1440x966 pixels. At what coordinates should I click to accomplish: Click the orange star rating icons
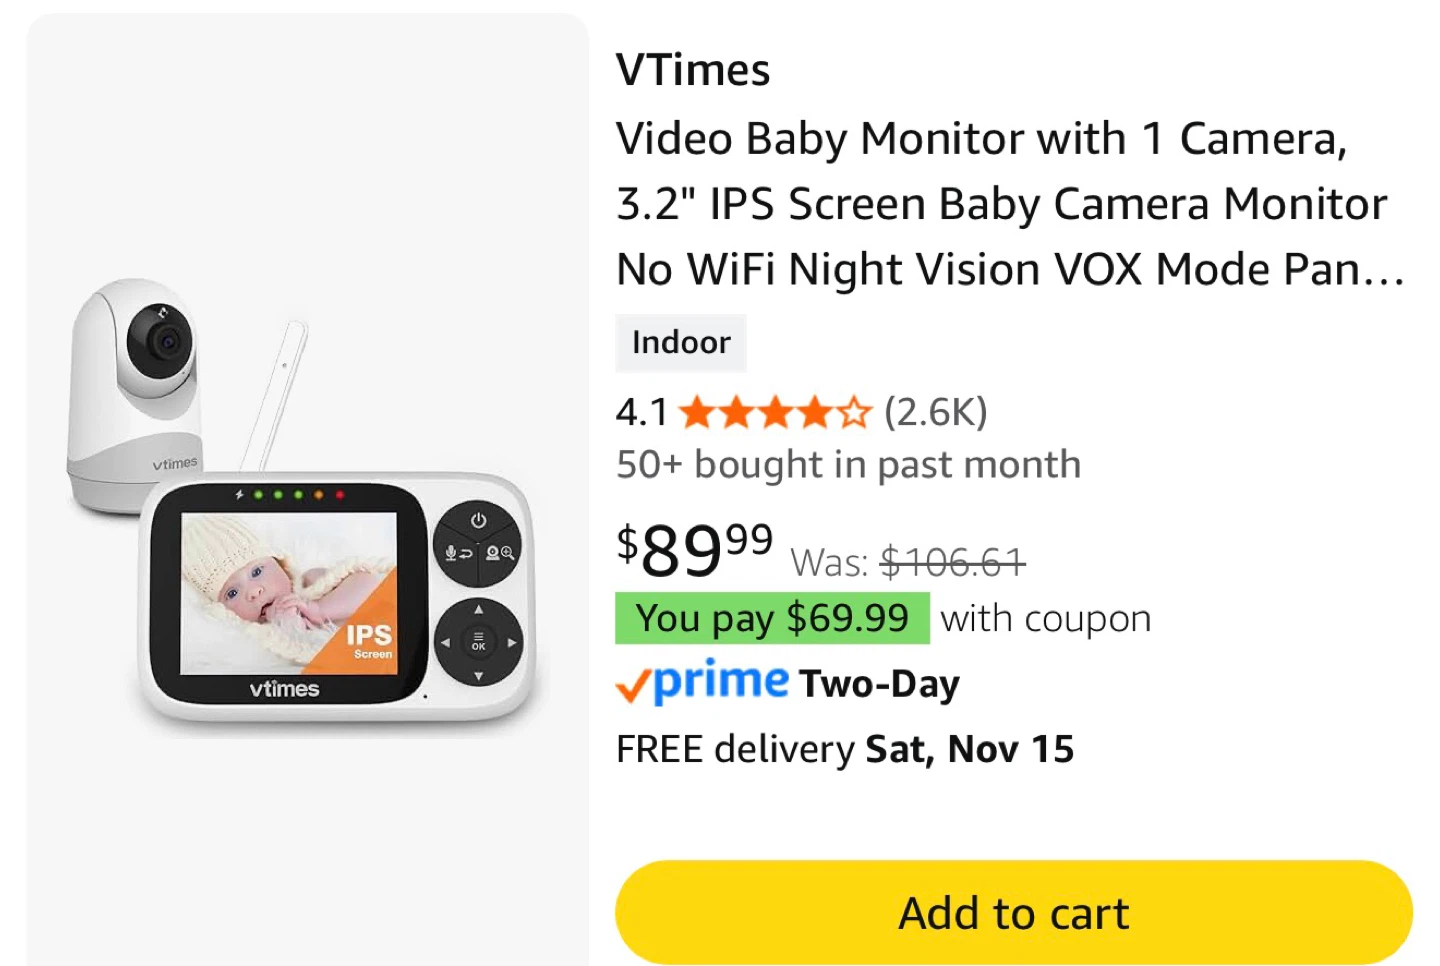click(x=774, y=412)
